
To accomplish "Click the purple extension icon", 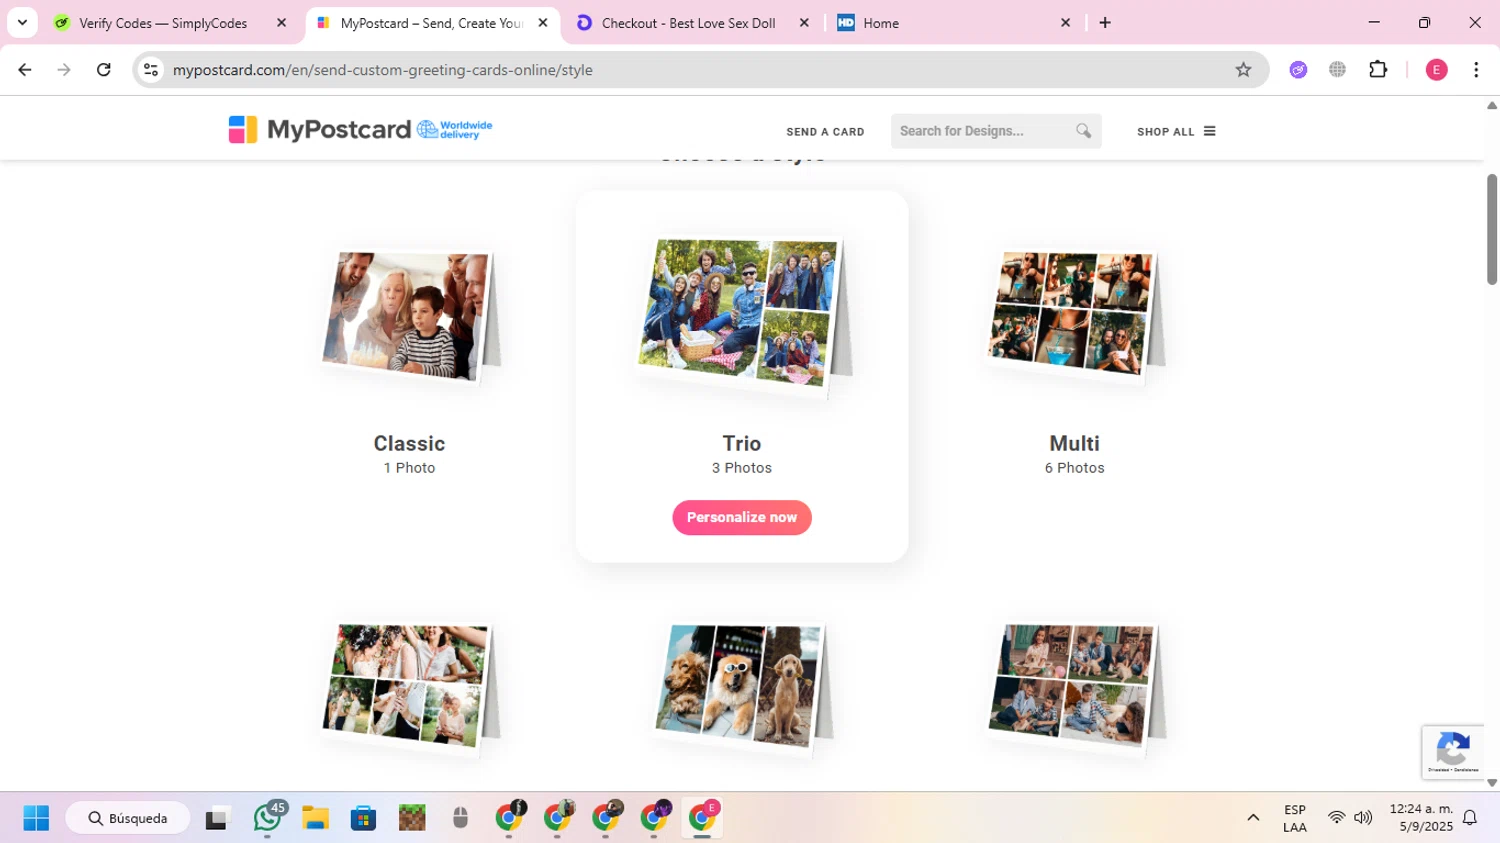I will (1298, 70).
